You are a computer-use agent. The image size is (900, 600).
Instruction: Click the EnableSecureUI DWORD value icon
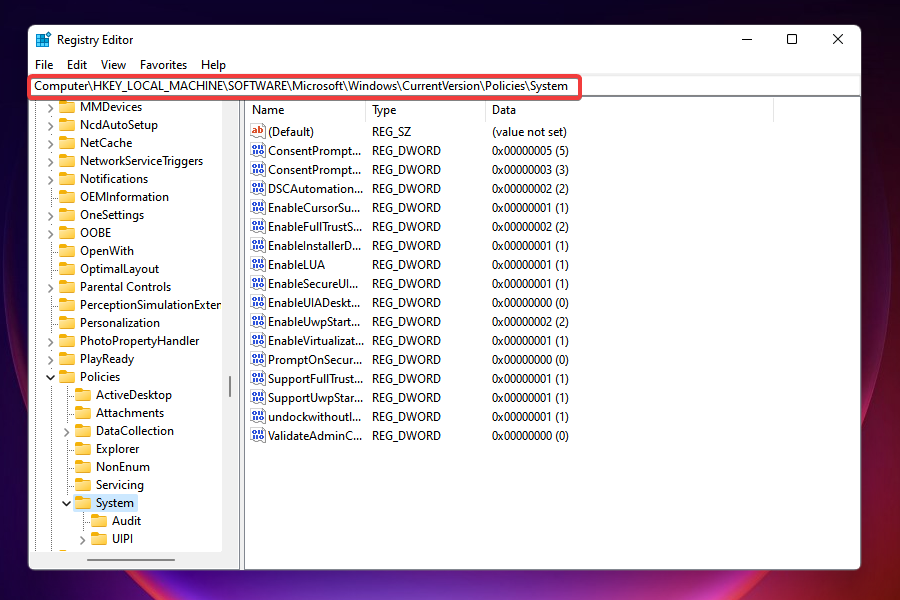coord(258,283)
